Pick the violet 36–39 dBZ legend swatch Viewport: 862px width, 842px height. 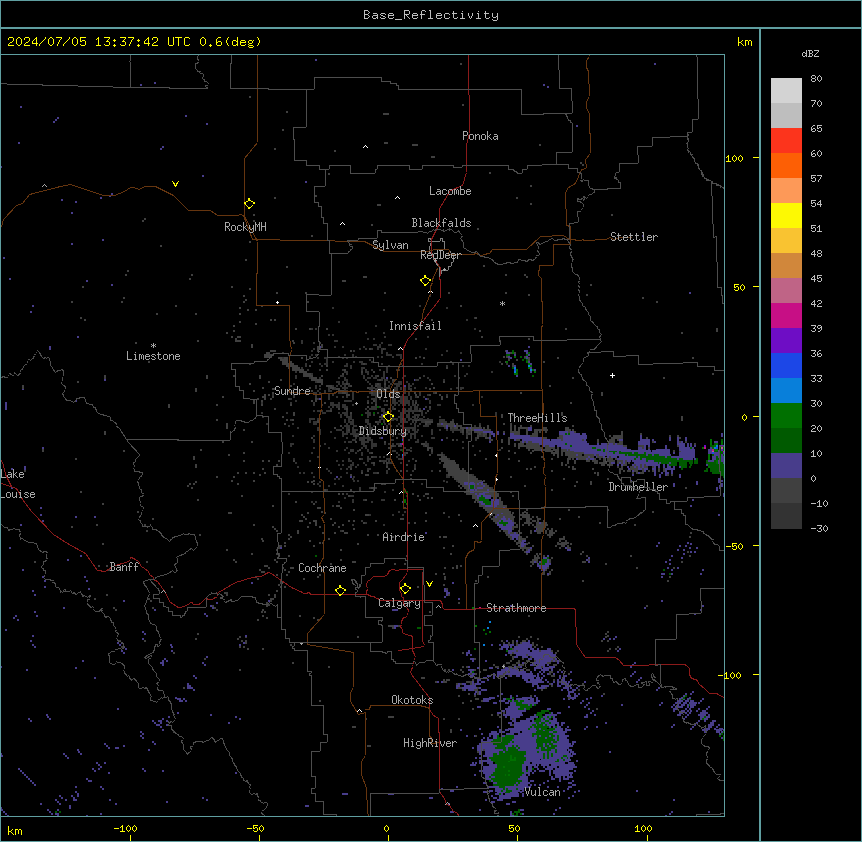tap(786, 341)
